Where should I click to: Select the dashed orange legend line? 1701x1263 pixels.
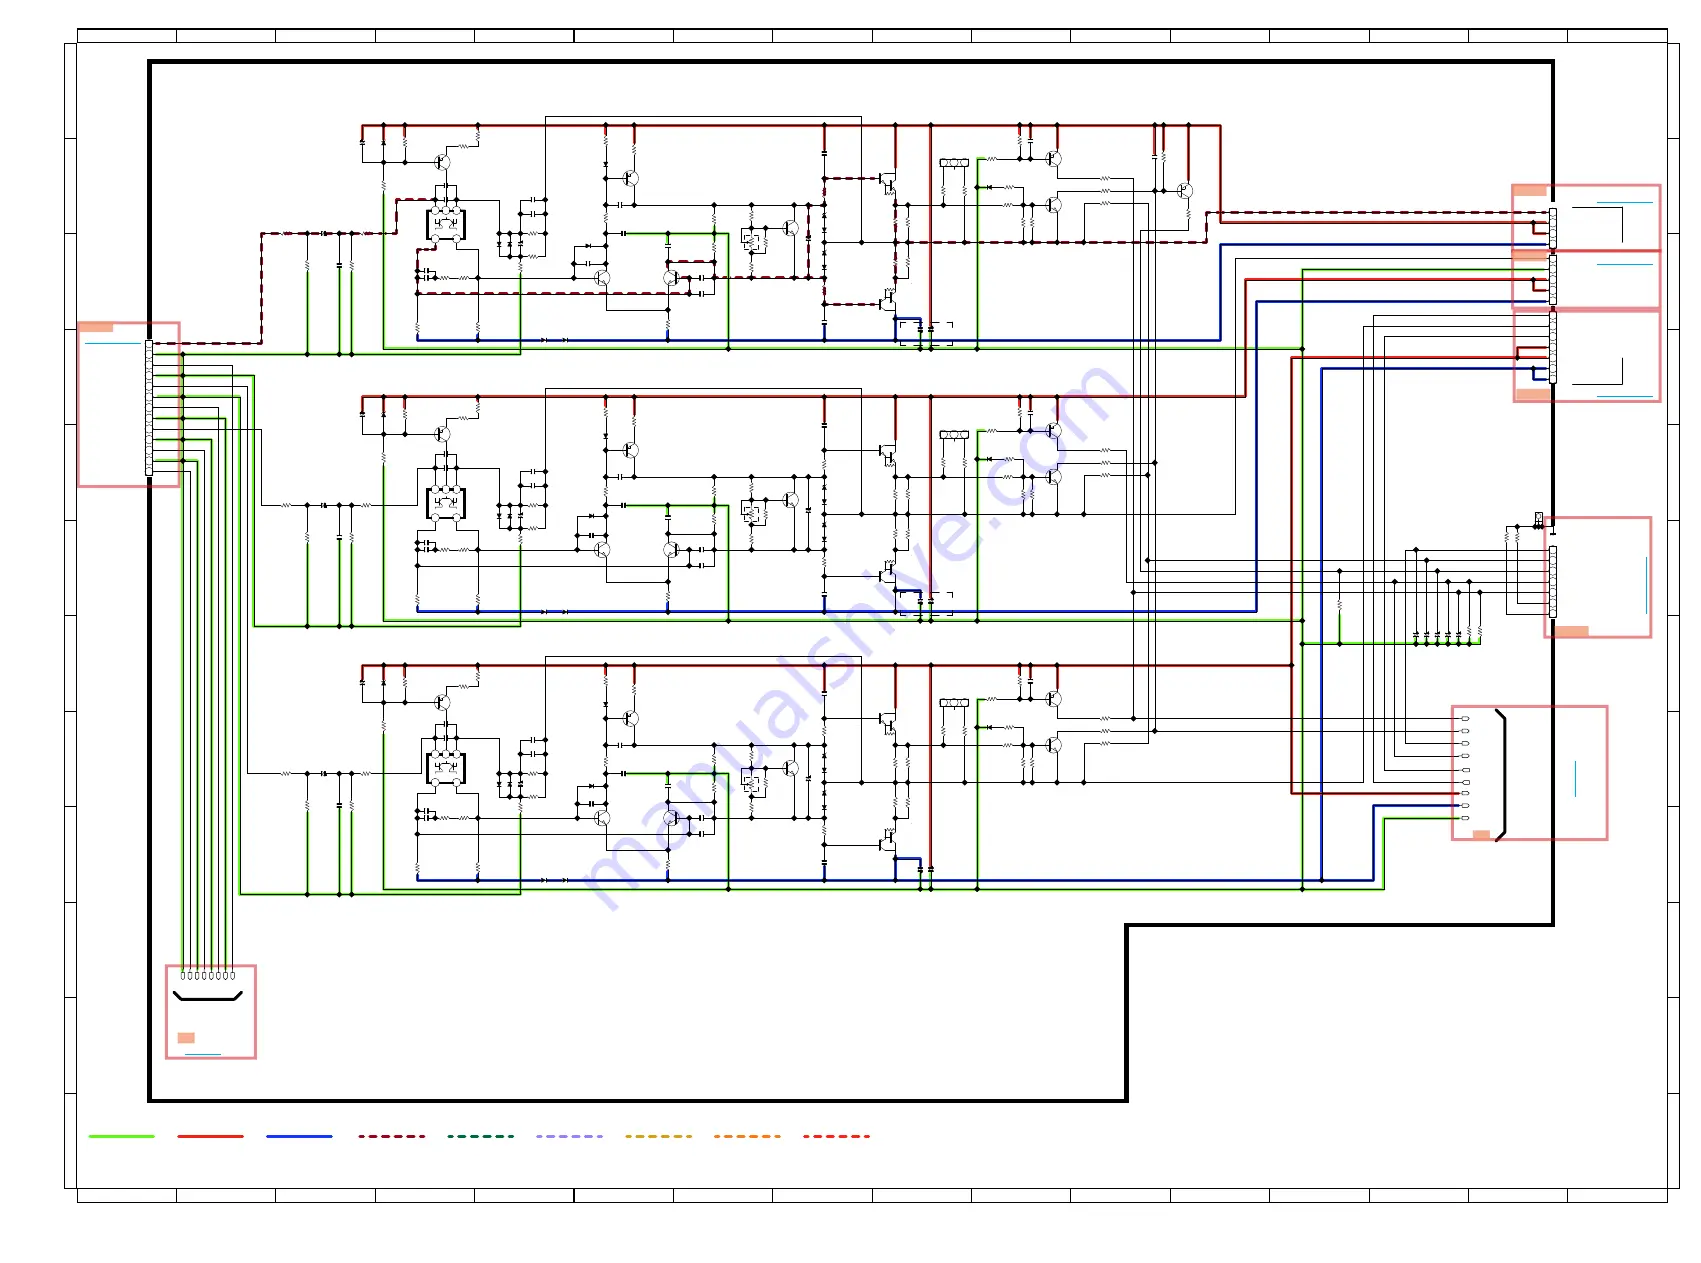748,1136
